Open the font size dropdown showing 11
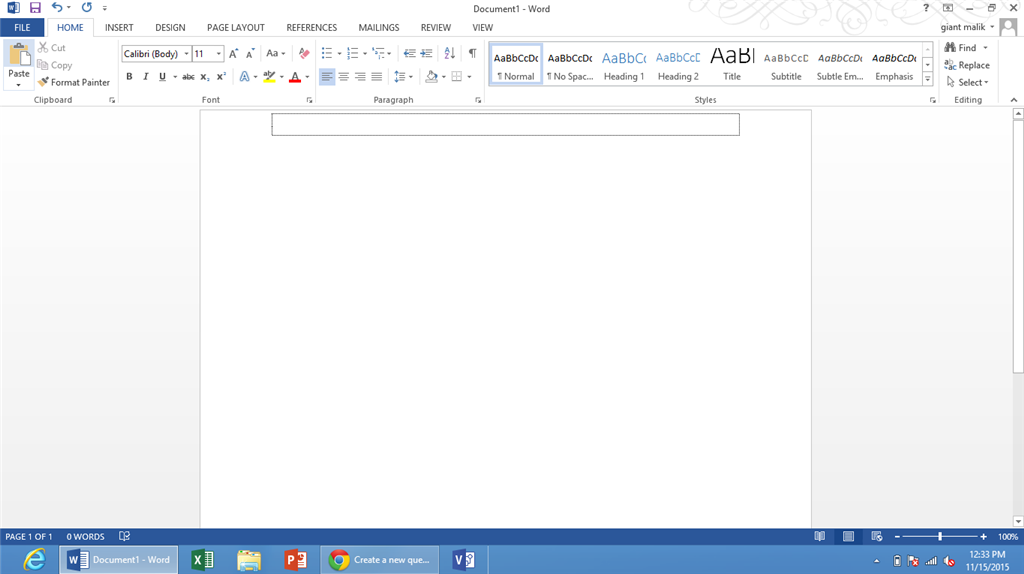1024x574 pixels. point(218,54)
